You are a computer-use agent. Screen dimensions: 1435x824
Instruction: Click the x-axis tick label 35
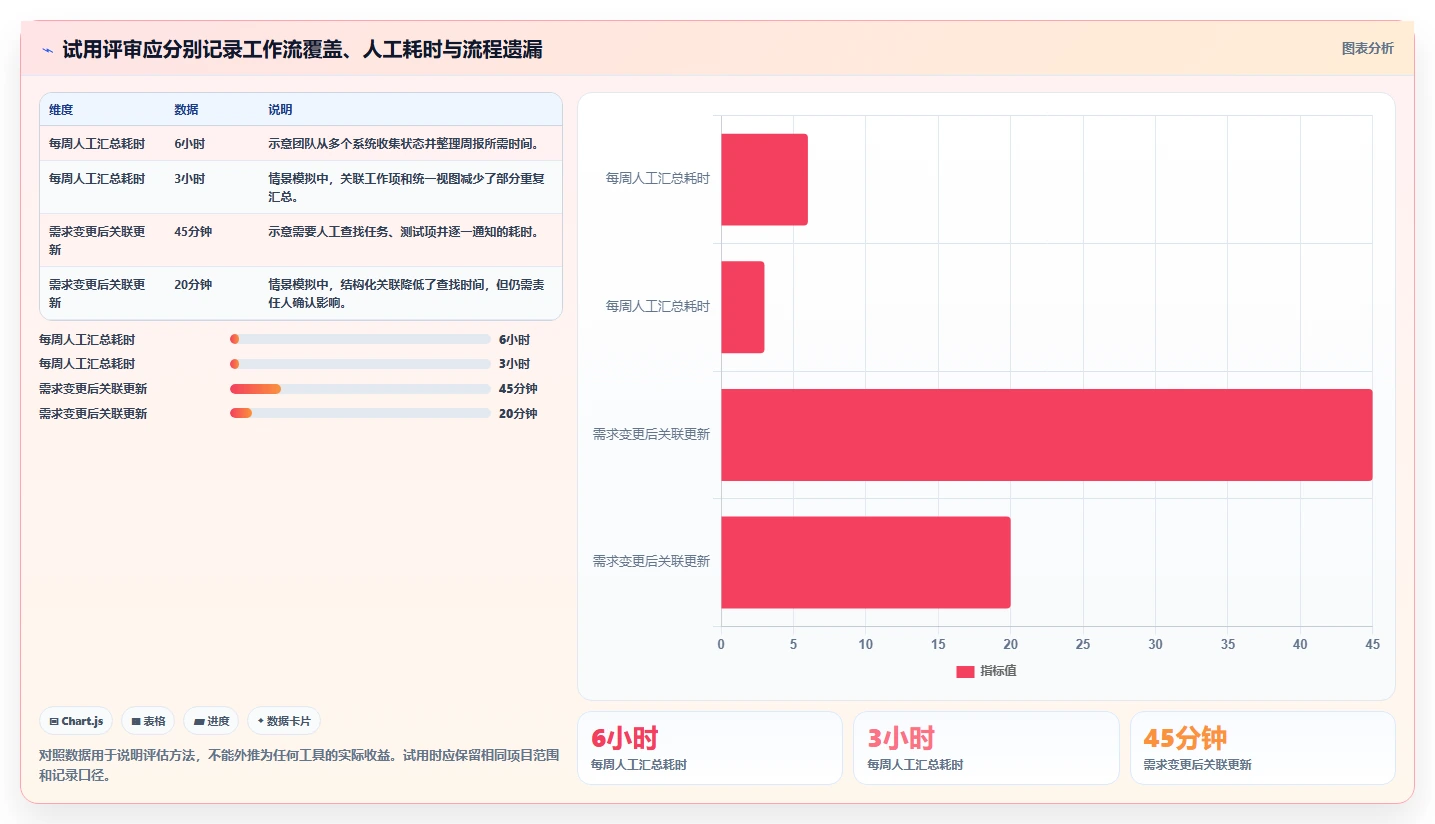pyautogui.click(x=1228, y=645)
